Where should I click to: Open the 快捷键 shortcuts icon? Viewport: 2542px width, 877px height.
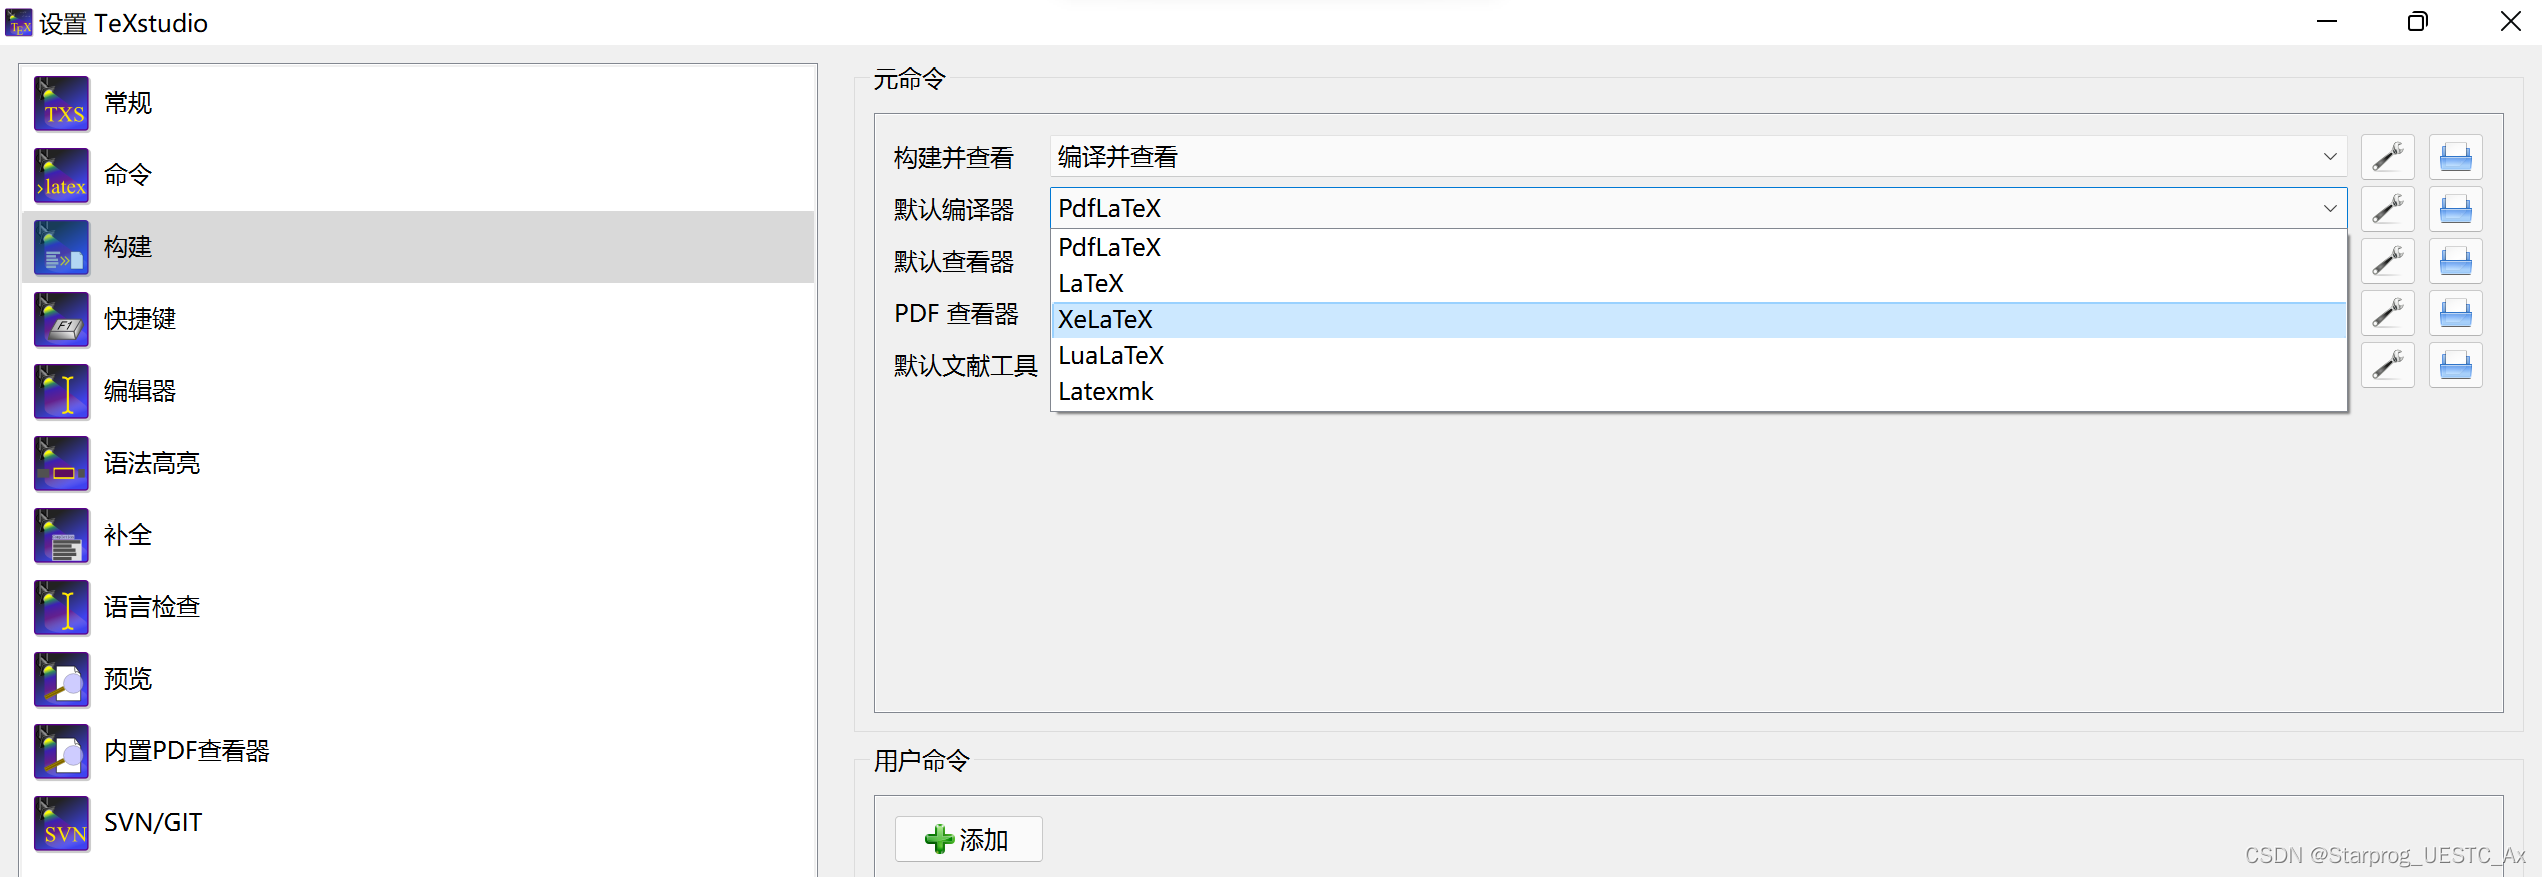coord(62,319)
